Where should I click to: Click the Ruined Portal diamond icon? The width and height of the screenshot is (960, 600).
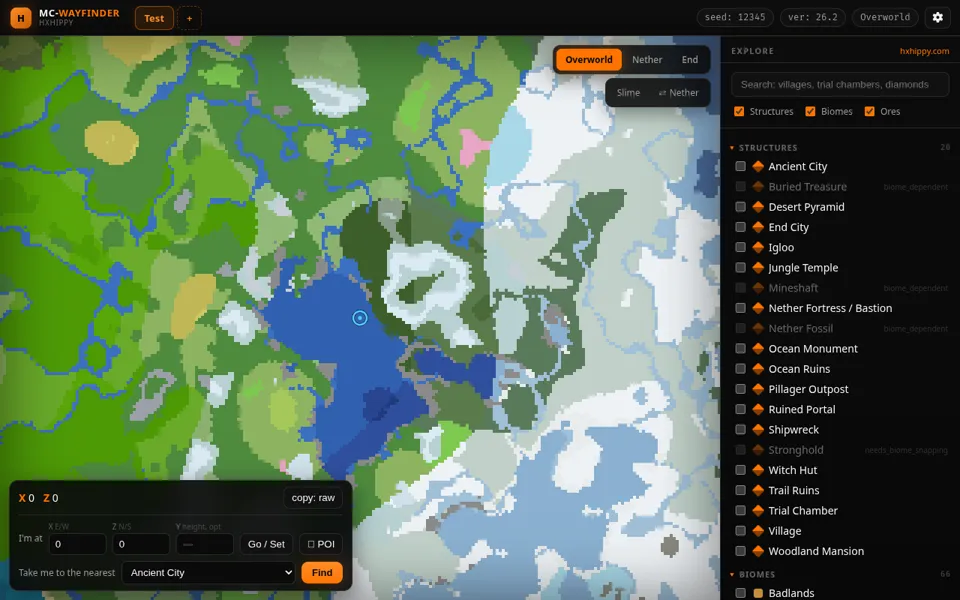[x=758, y=409]
